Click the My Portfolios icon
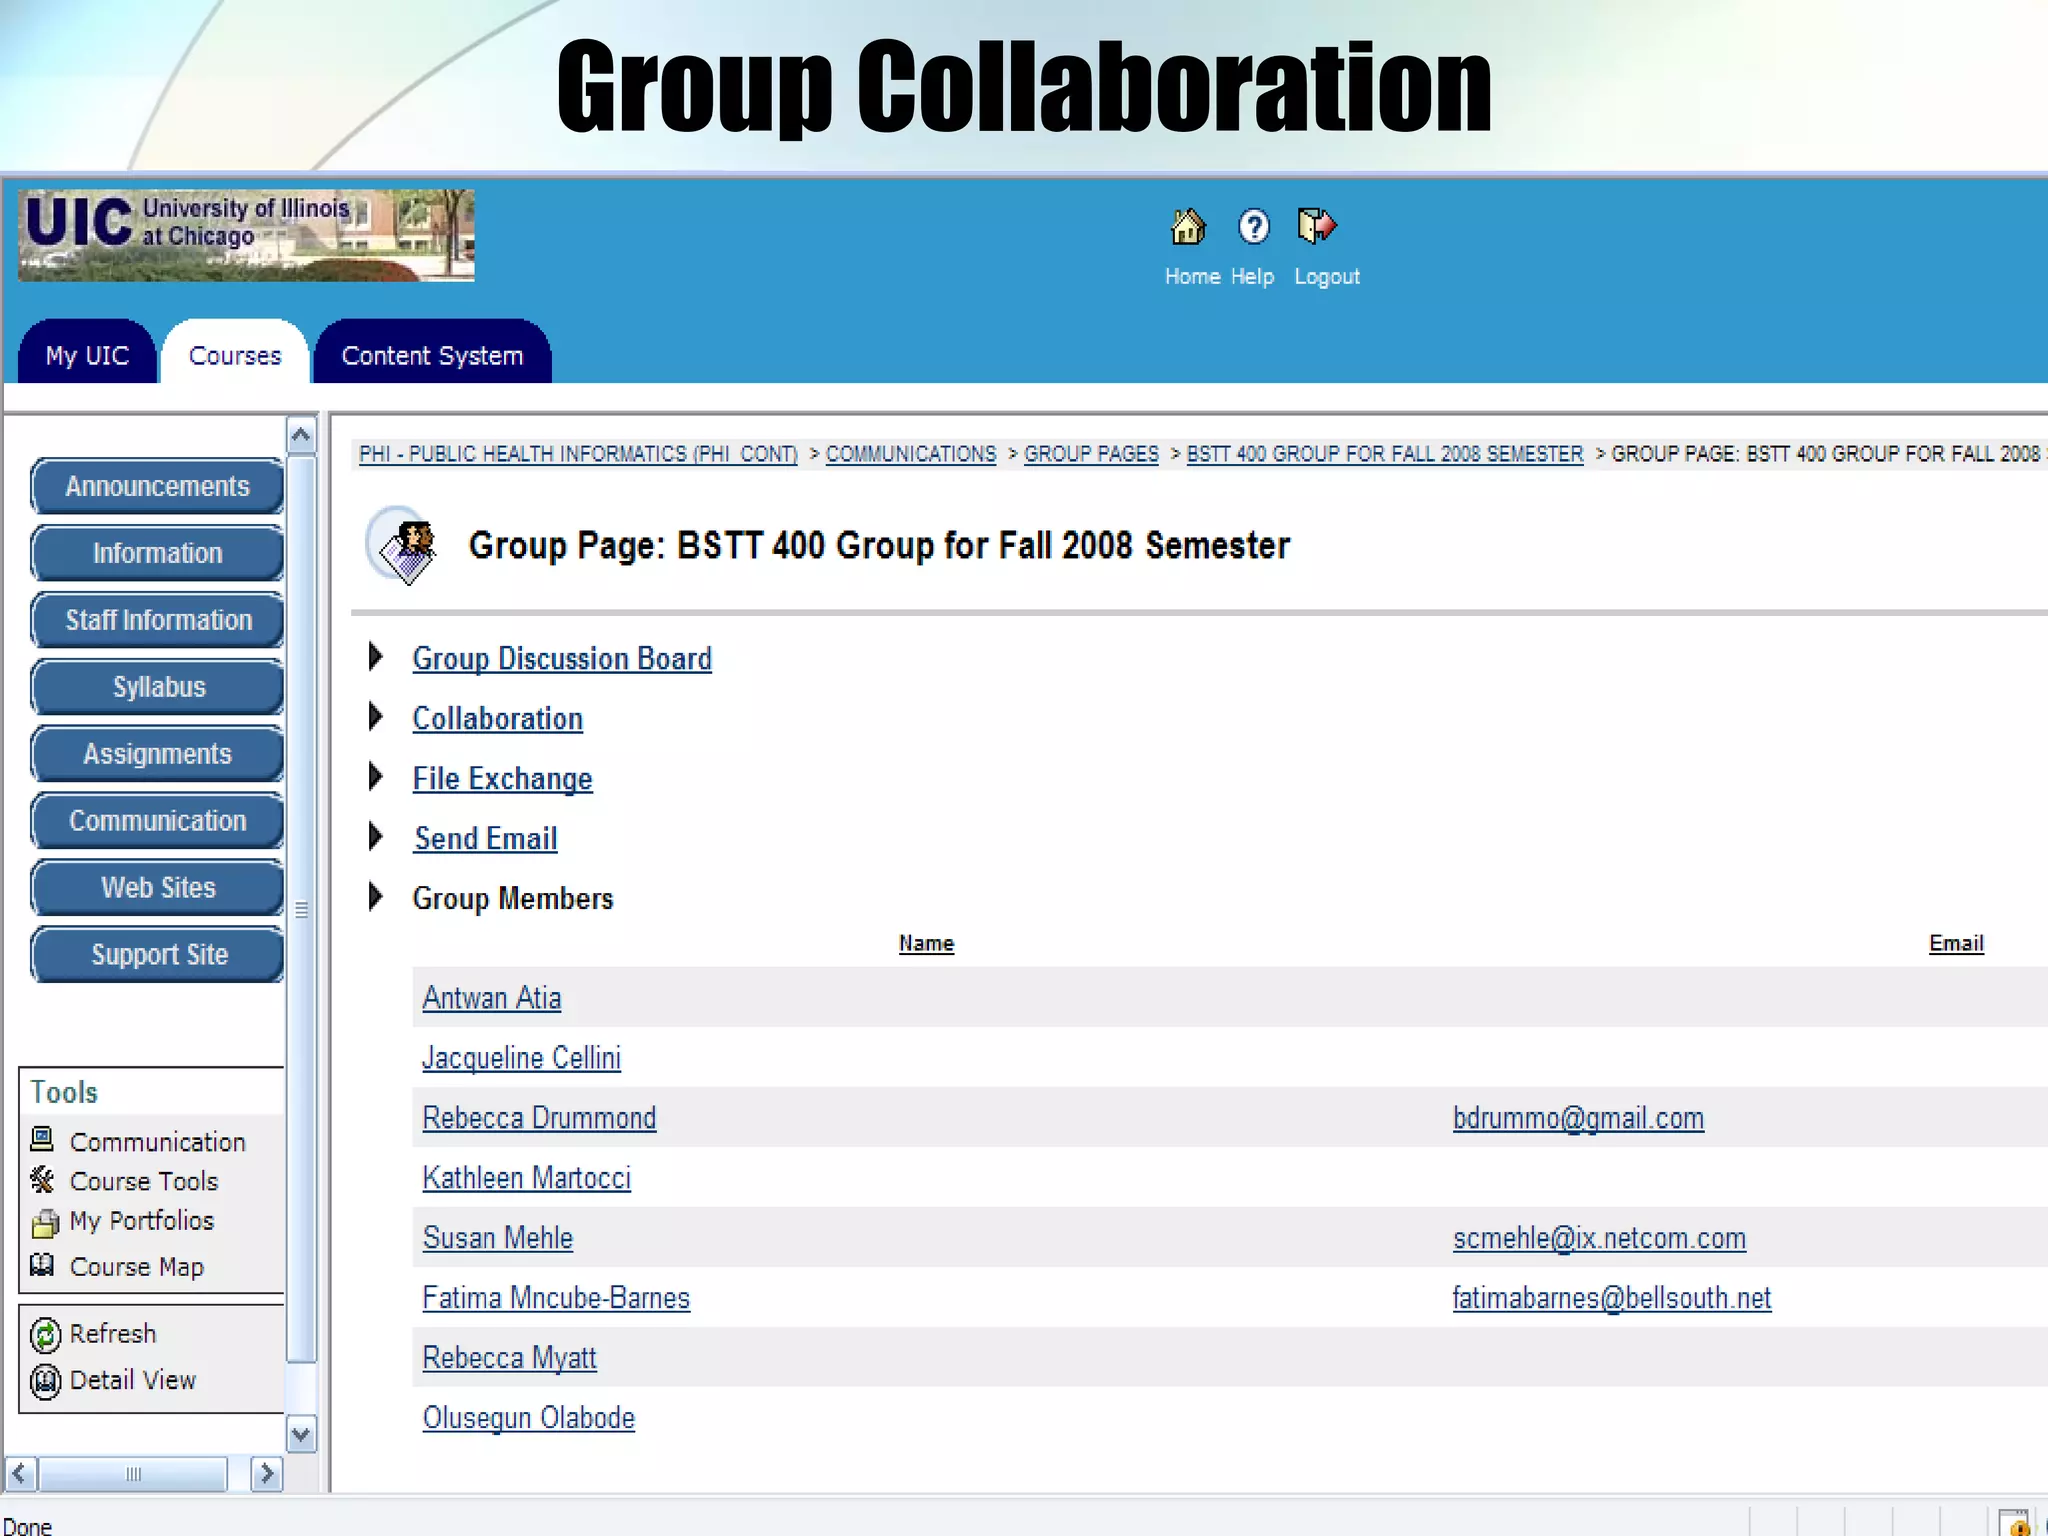Image resolution: width=2048 pixels, height=1536 pixels. (x=45, y=1222)
